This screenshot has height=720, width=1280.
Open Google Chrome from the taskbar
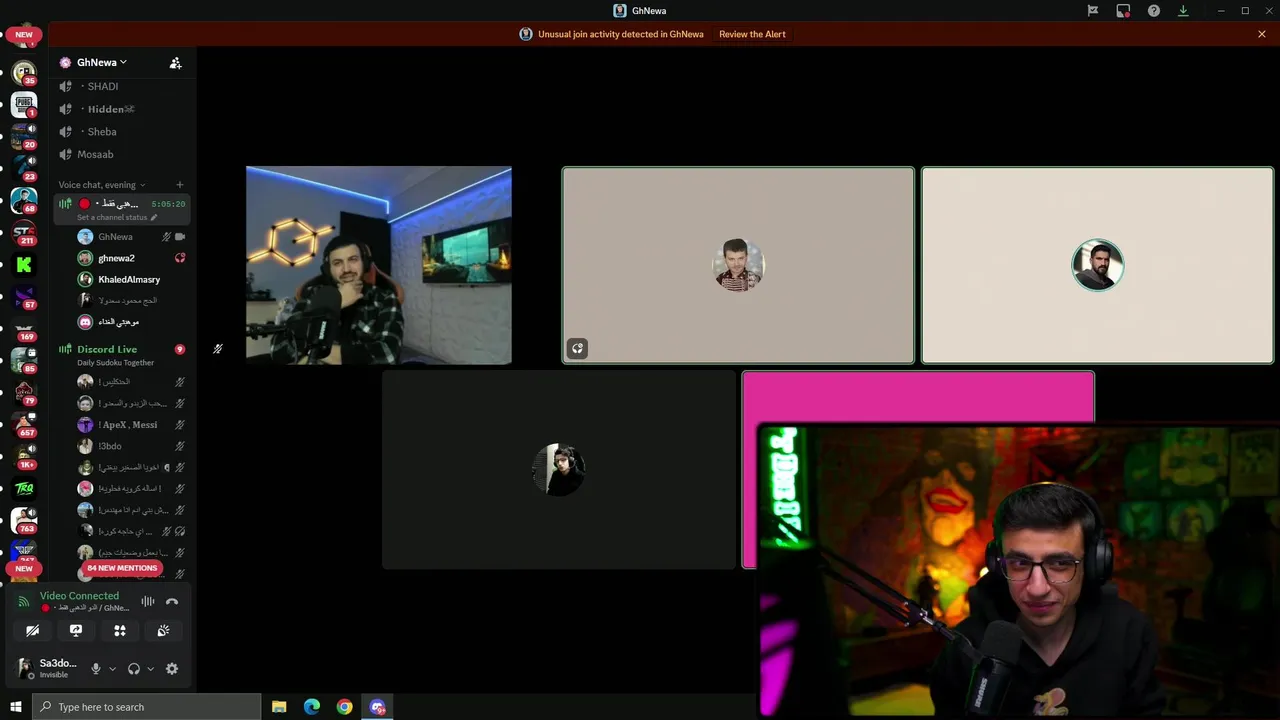click(x=344, y=707)
